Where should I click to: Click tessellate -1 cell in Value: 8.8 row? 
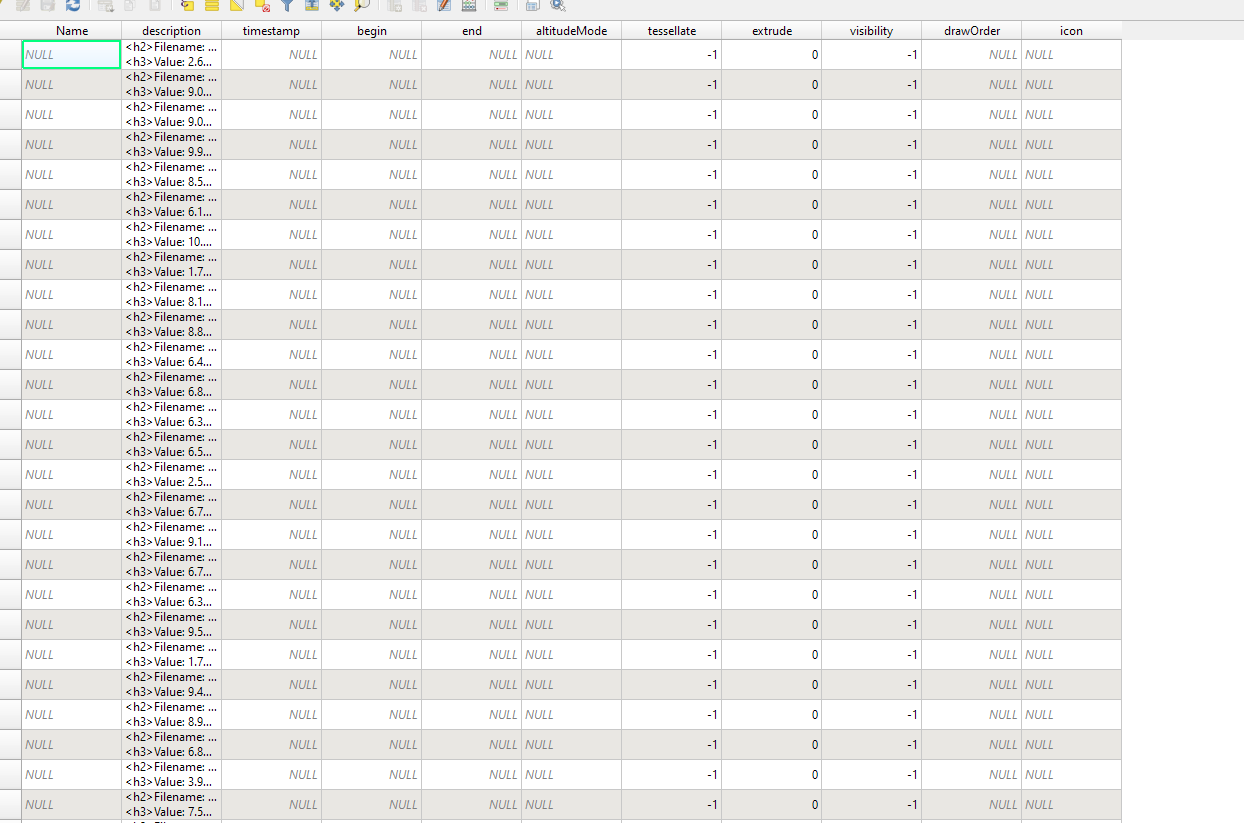(x=672, y=324)
